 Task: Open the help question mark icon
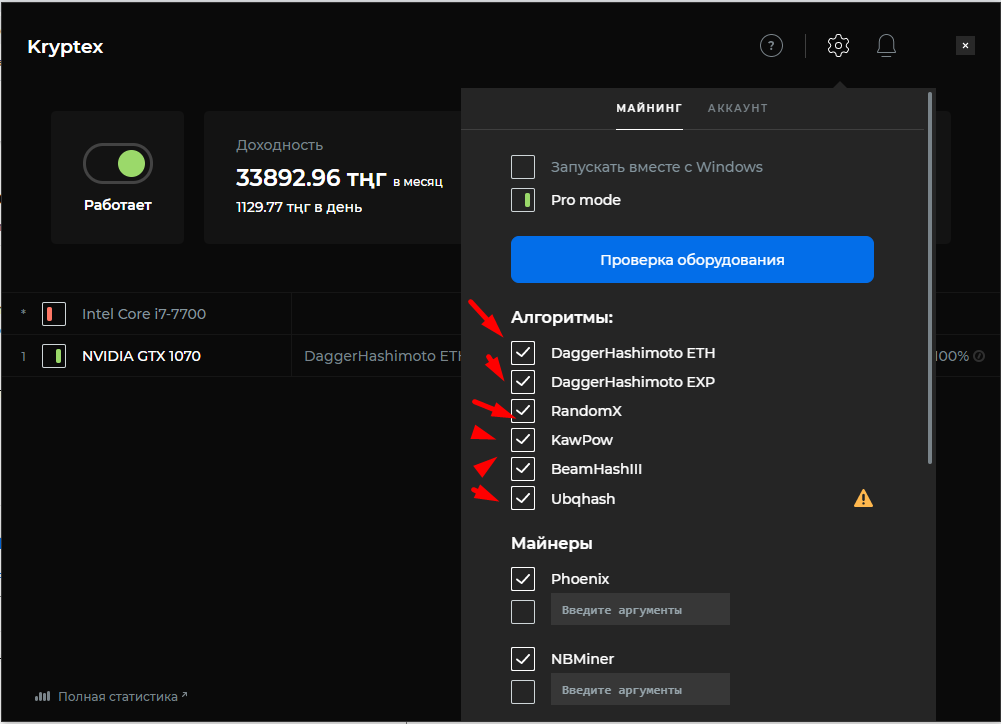point(771,45)
